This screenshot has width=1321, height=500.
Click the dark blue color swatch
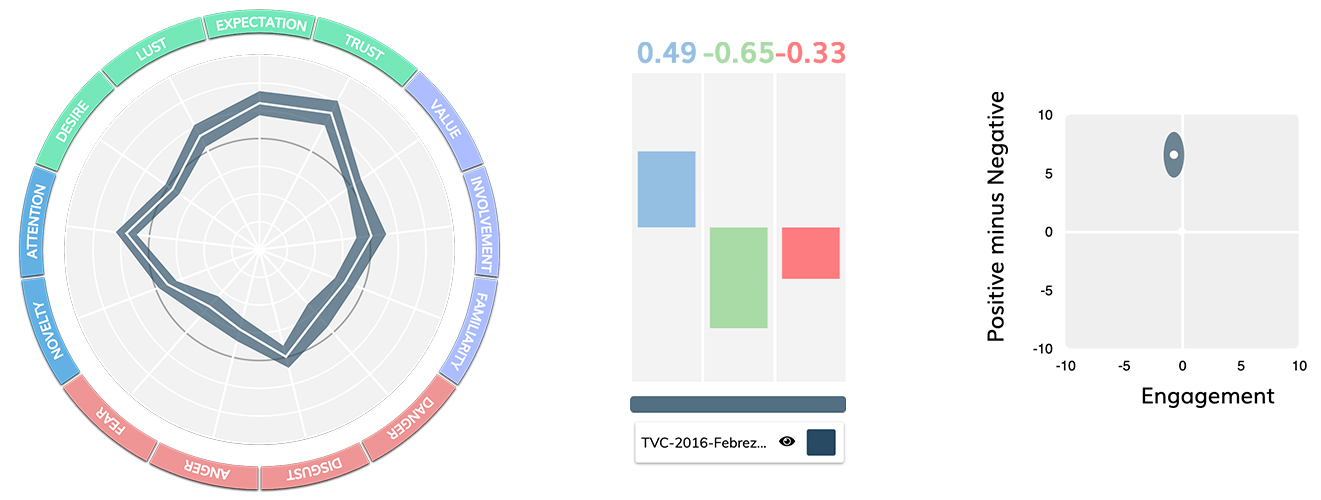coord(820,441)
